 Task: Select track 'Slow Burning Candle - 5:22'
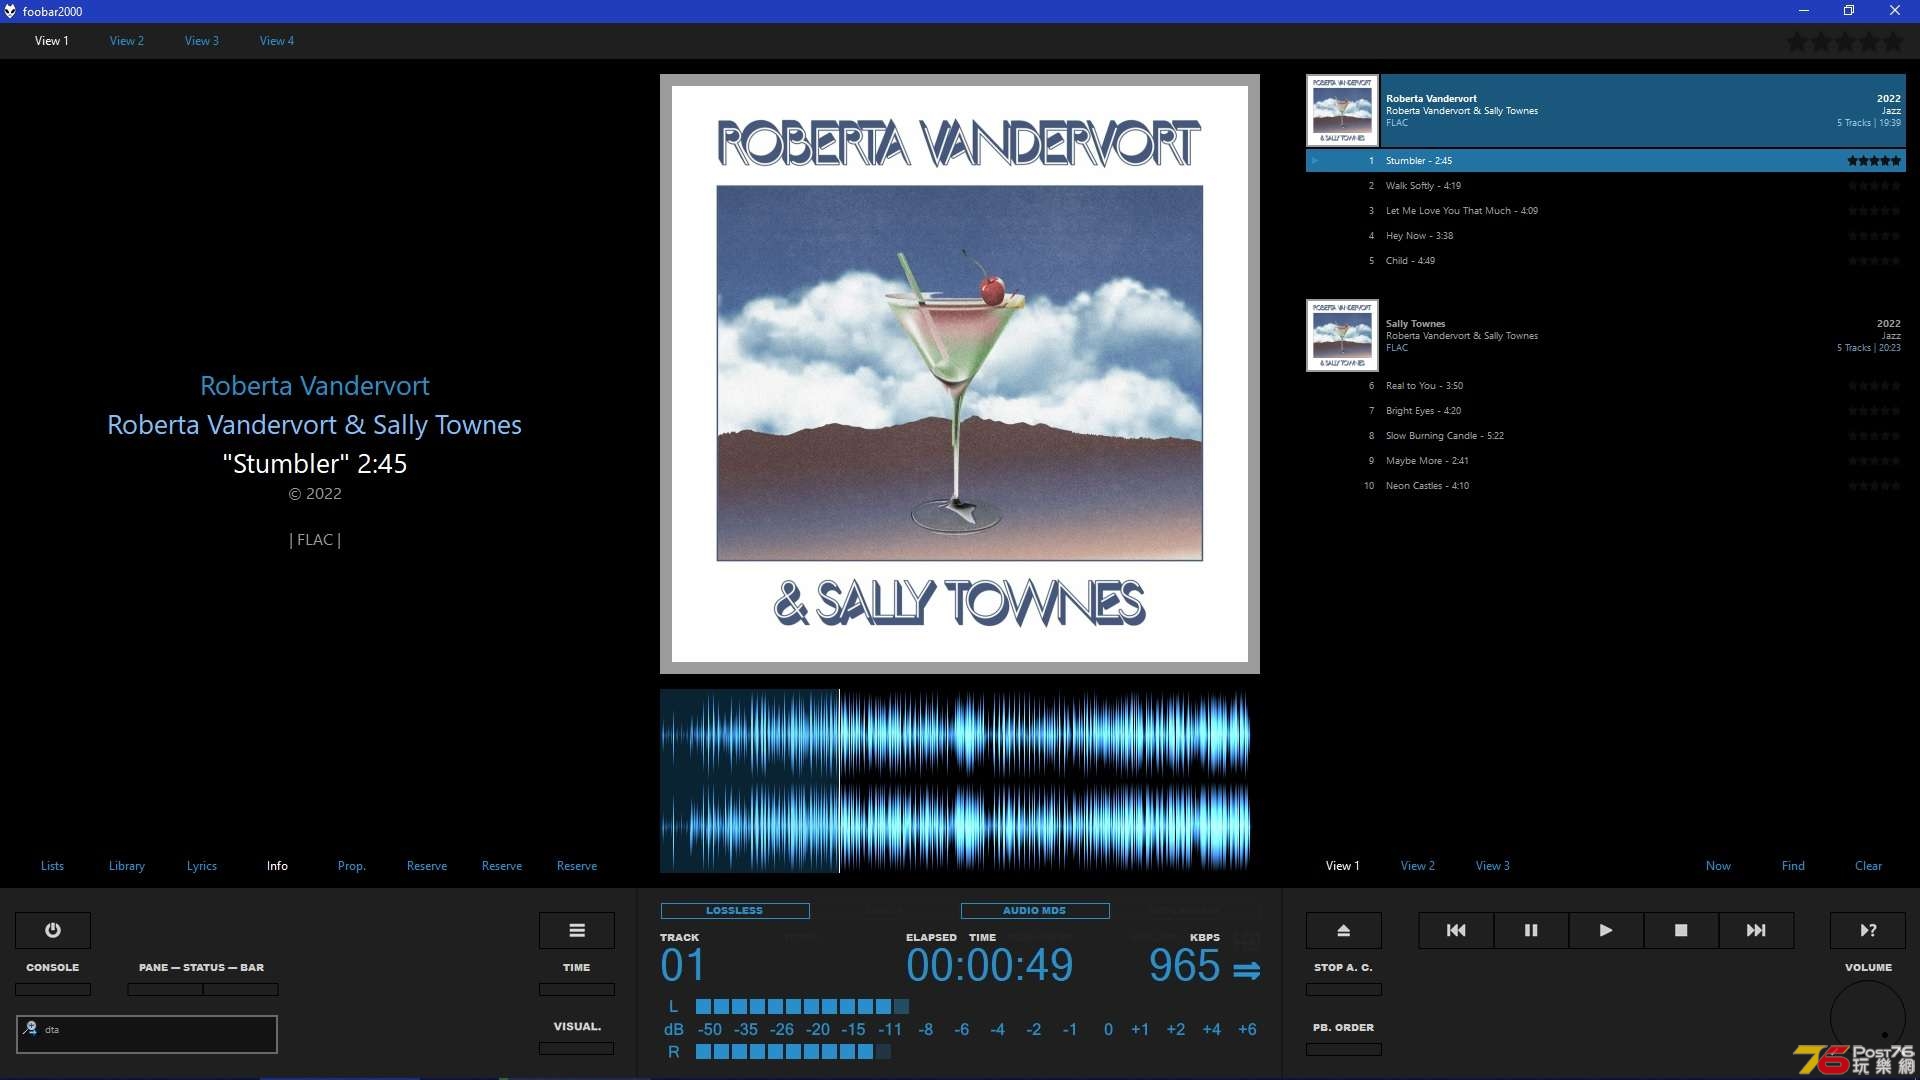(x=1606, y=435)
